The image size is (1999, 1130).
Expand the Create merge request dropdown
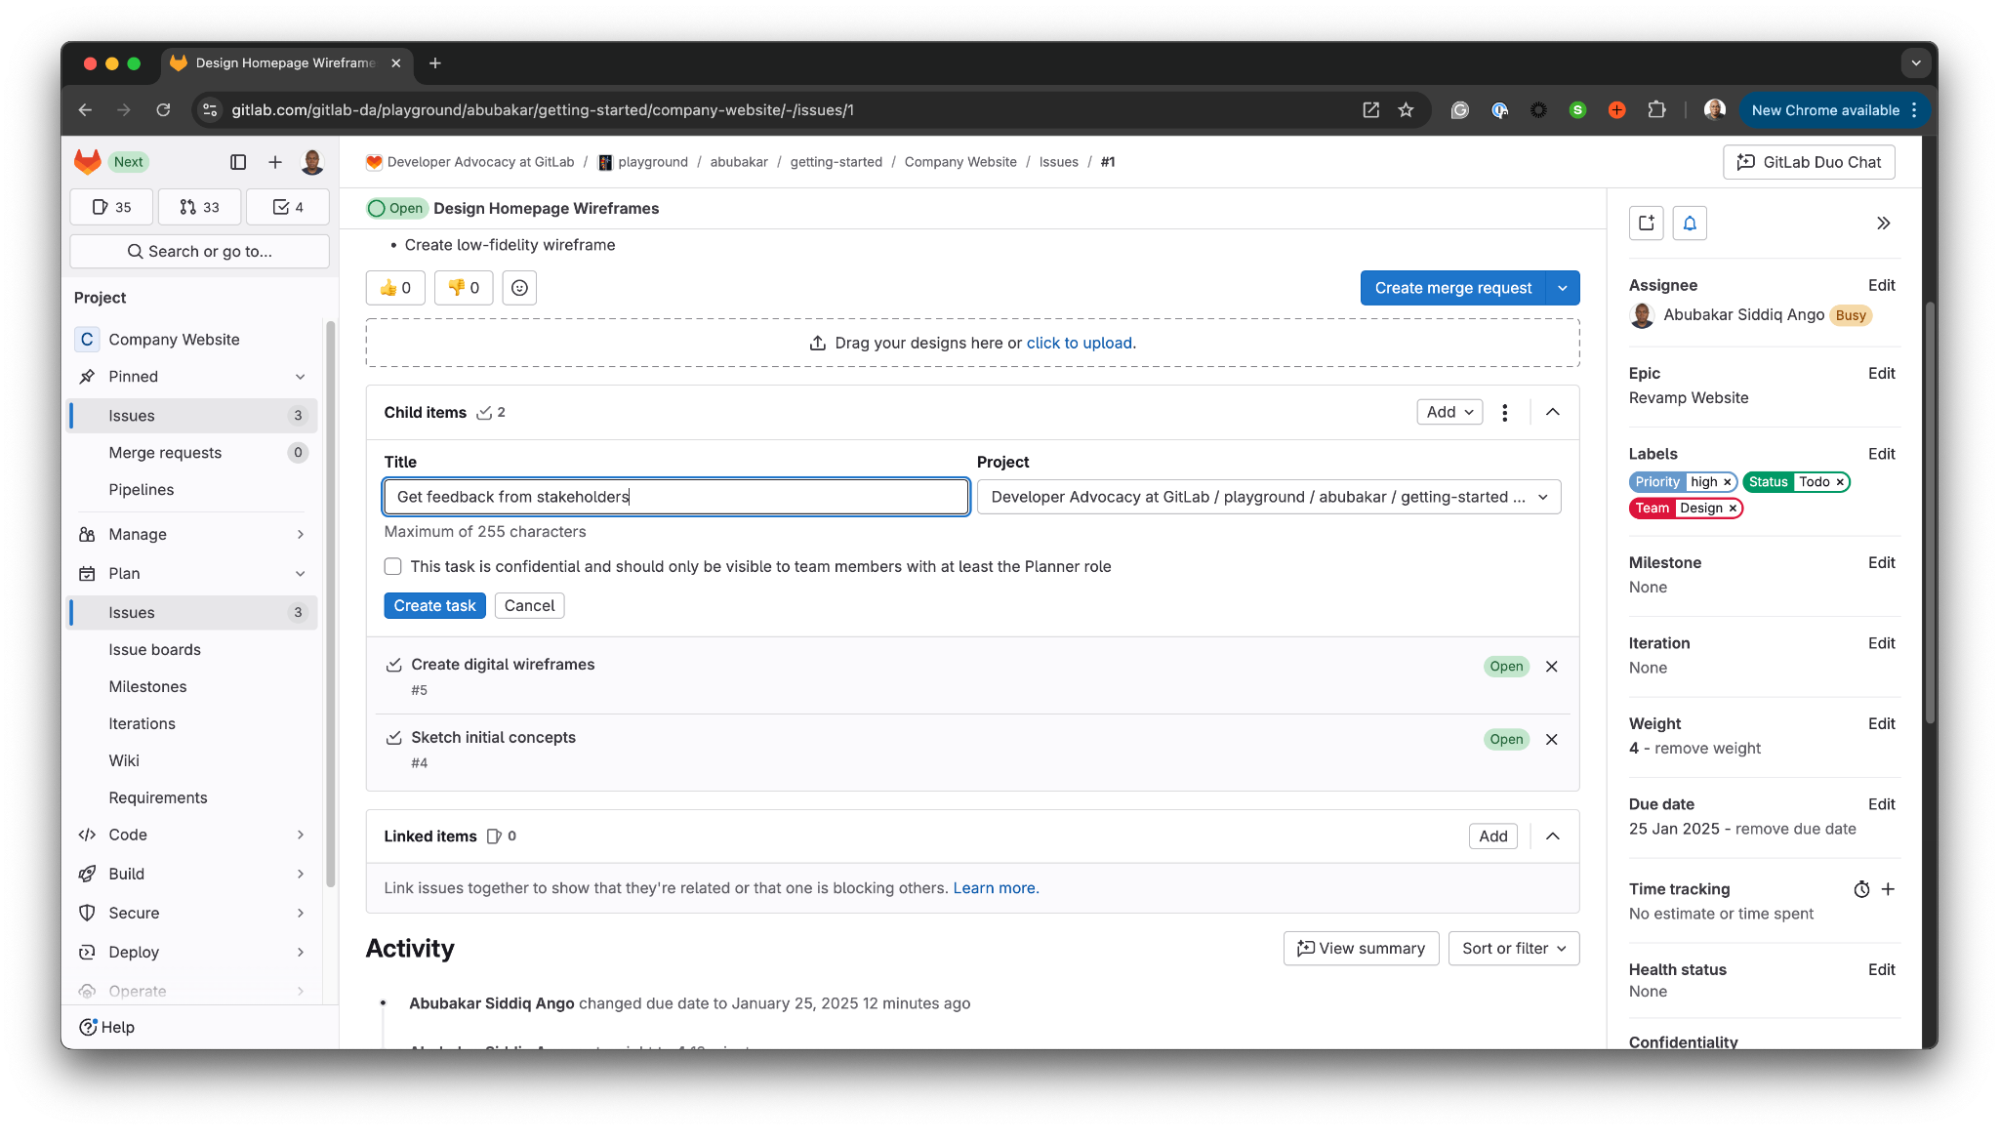pos(1564,287)
